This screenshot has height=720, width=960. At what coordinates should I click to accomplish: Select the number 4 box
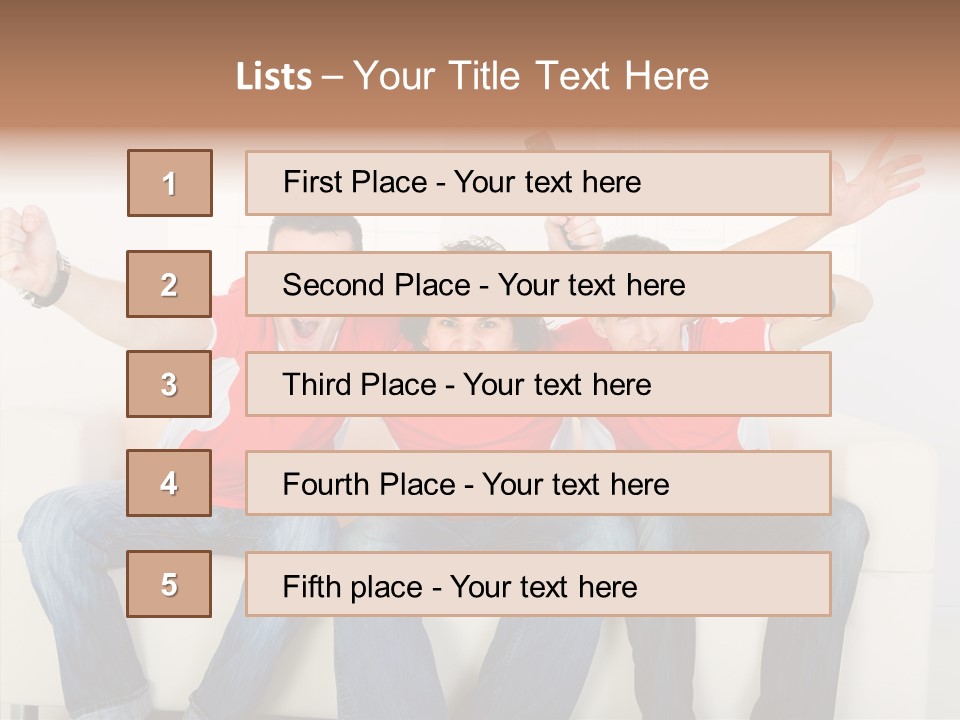(x=169, y=483)
